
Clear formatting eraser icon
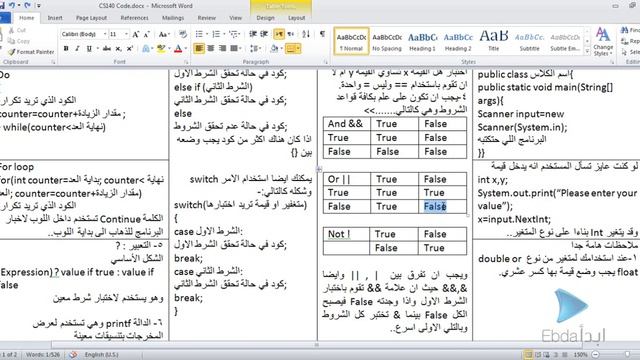[x=183, y=34]
